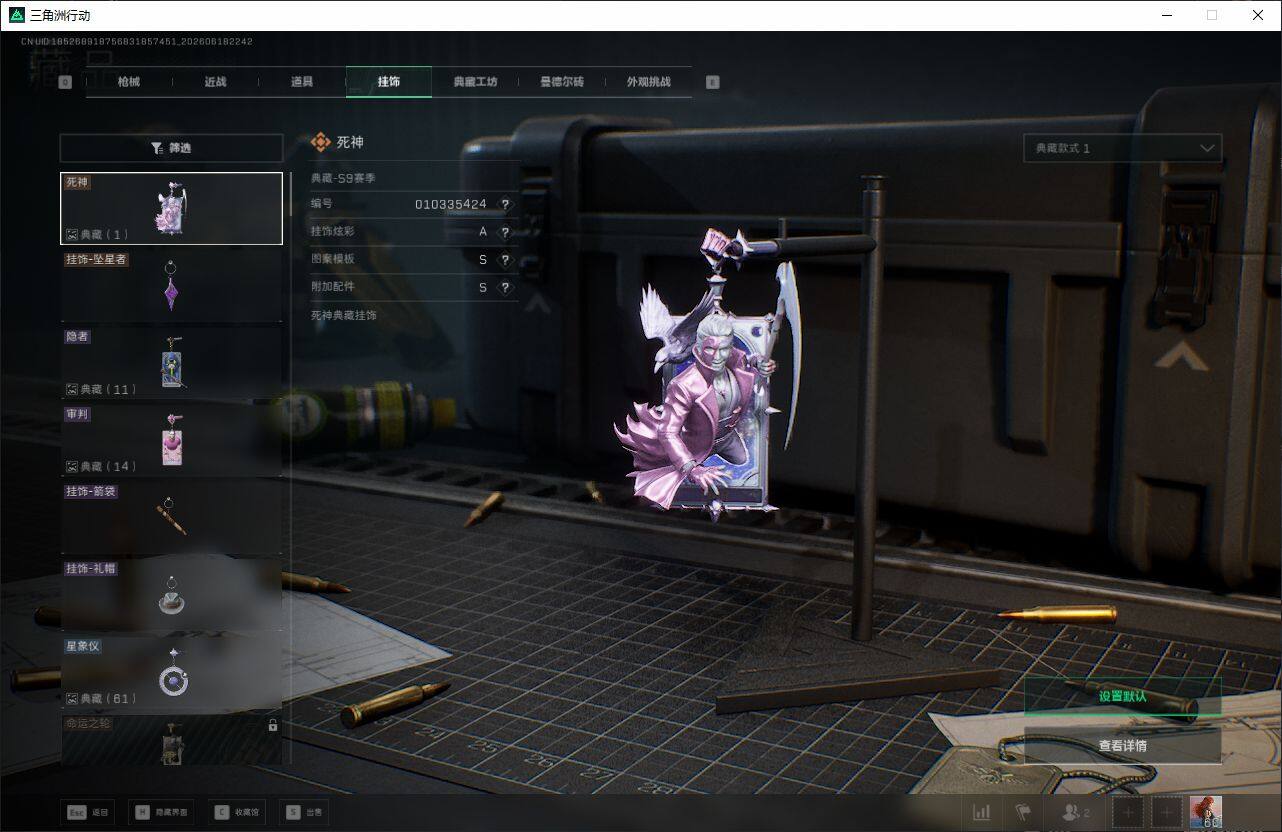The image size is (1282, 832).
Task: Open the 筛选 filter button
Action: pos(171,148)
